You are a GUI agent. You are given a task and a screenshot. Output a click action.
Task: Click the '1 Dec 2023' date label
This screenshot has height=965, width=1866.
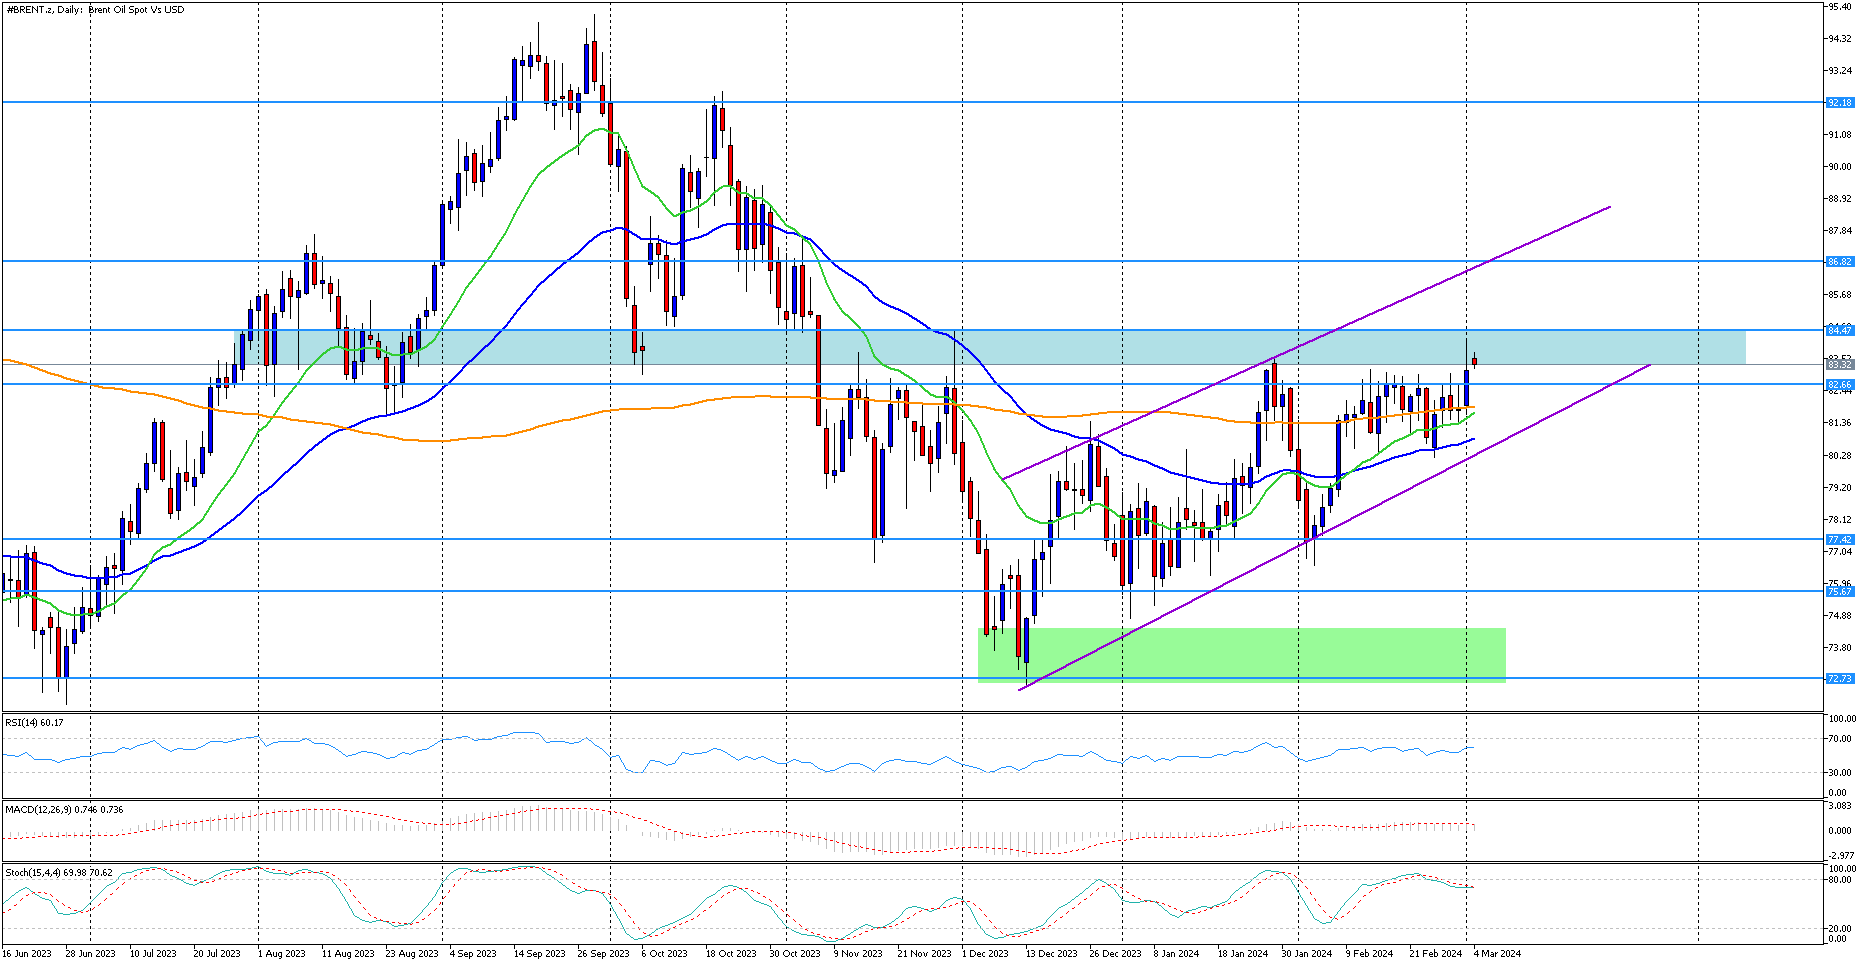pyautogui.click(x=986, y=954)
